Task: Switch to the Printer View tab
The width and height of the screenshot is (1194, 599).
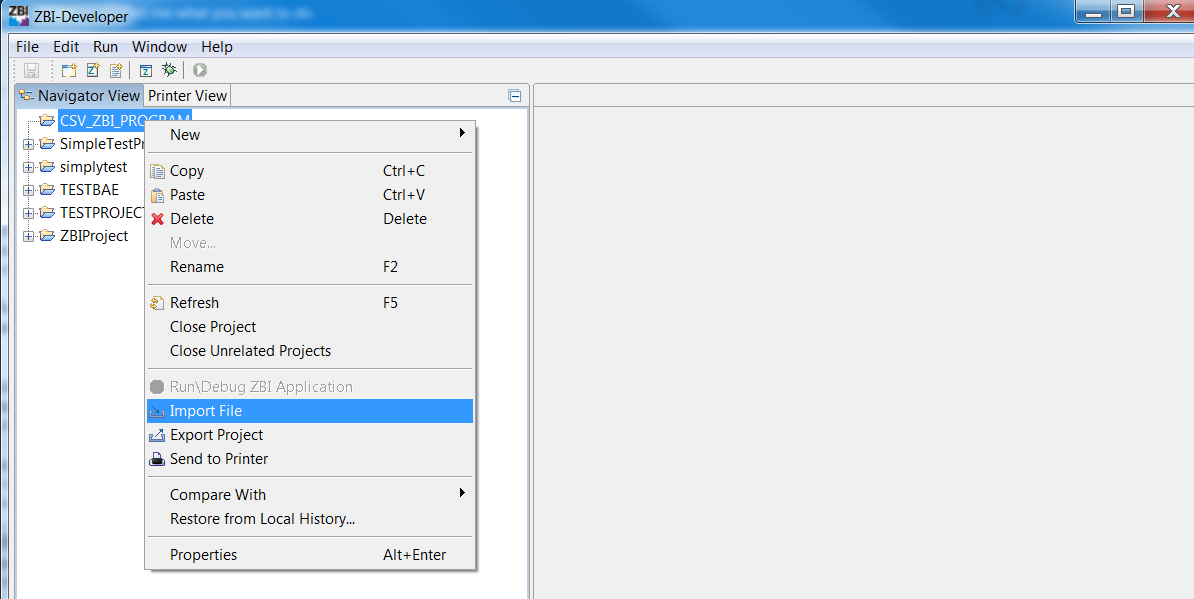Action: [186, 95]
